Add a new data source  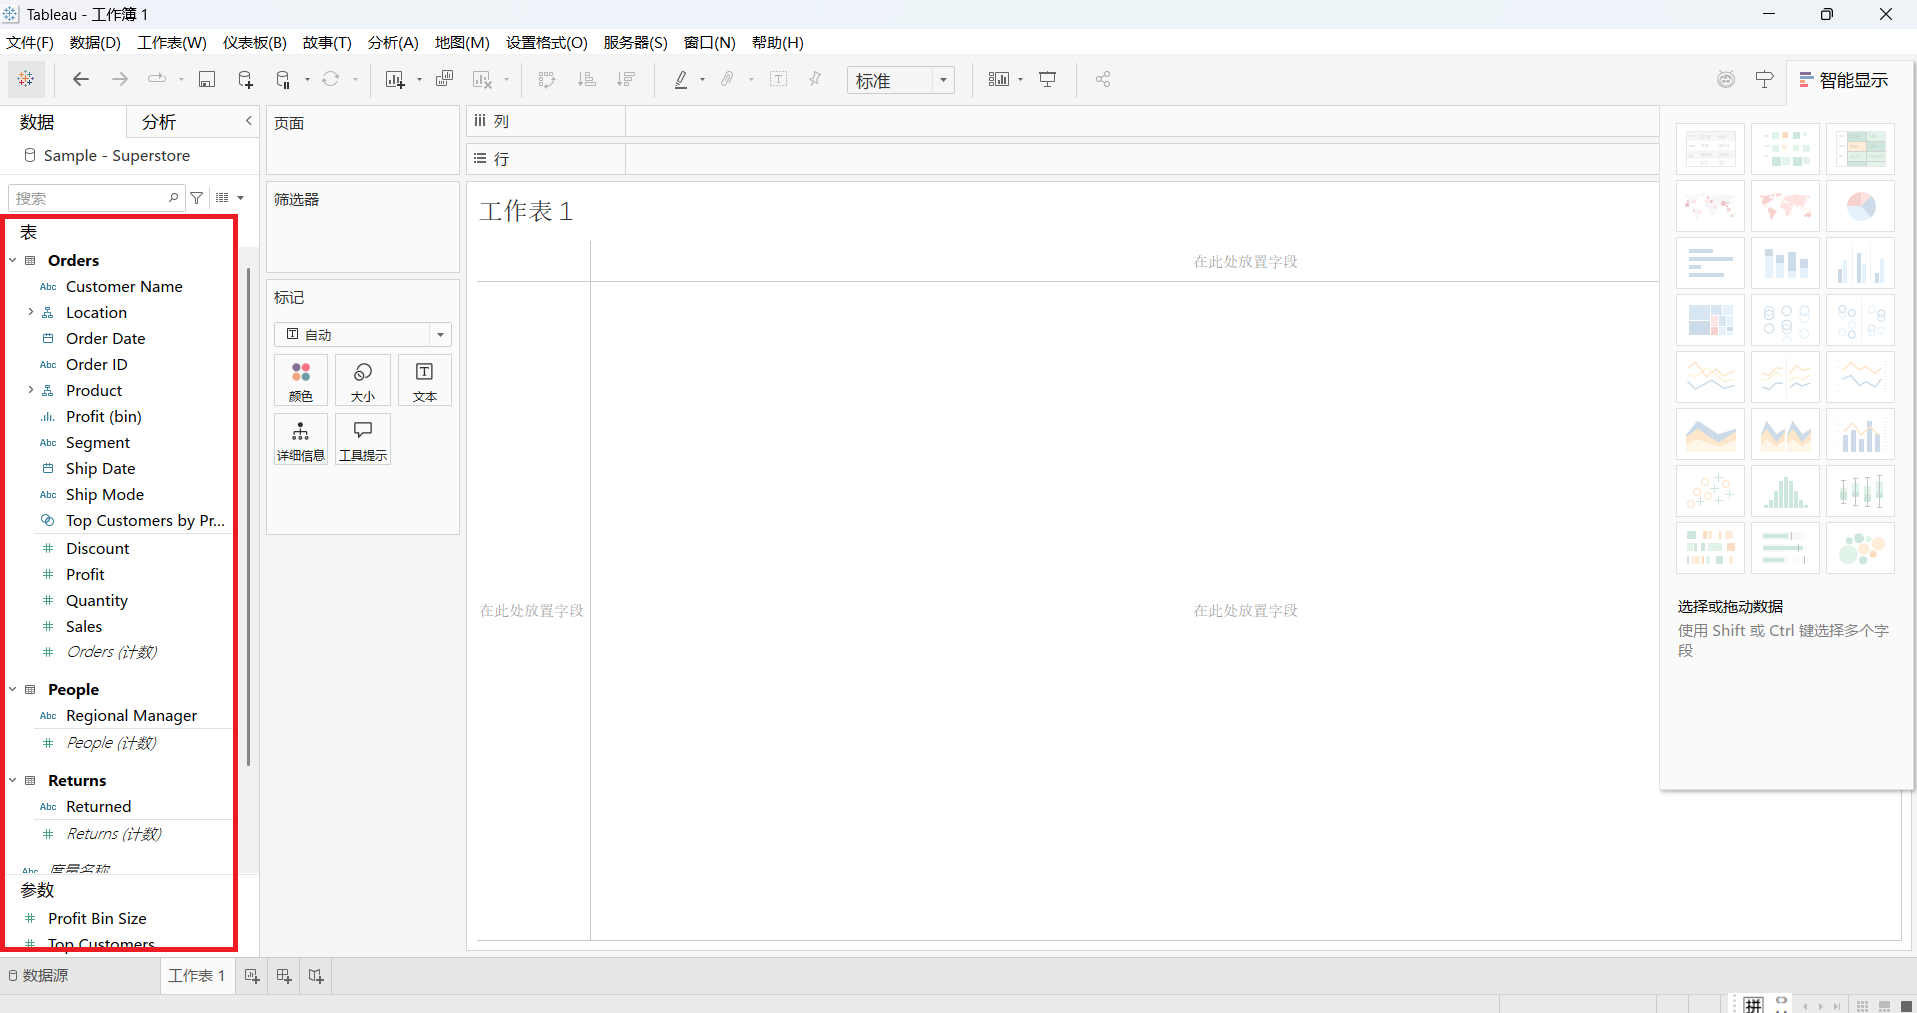click(x=245, y=79)
